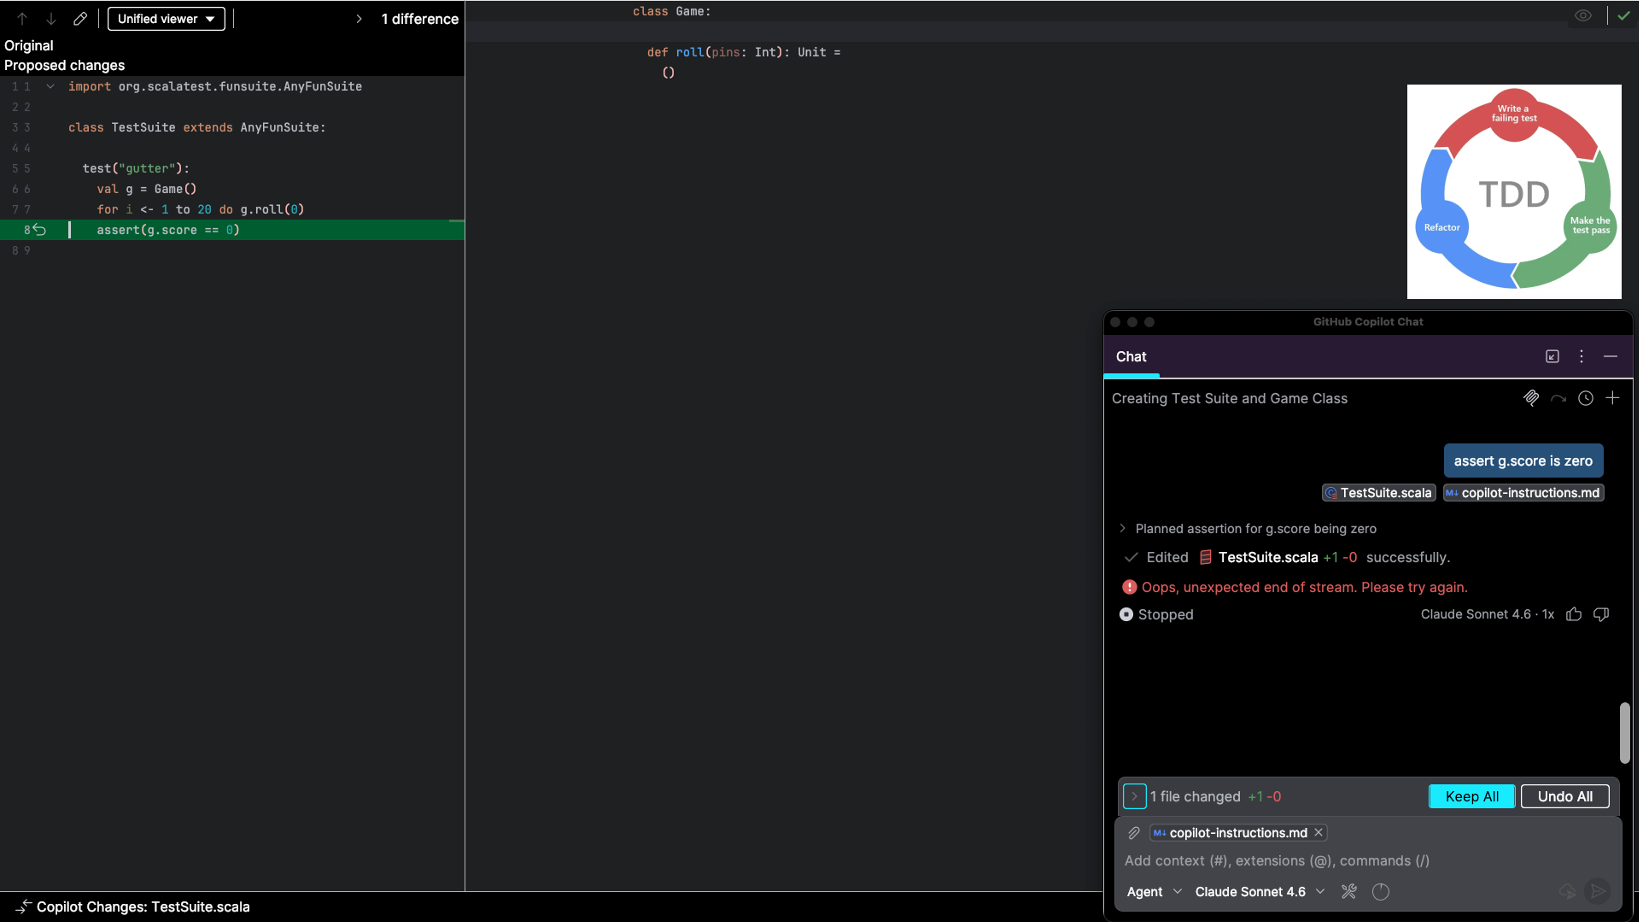This screenshot has height=922, width=1639.
Task: Select the Chat tab
Action: (x=1131, y=357)
